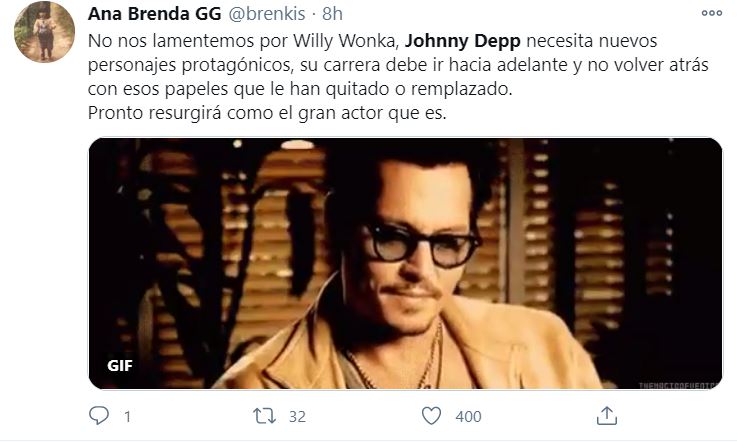Play the attached GIF media
The width and height of the screenshot is (737, 442).
pos(405,263)
